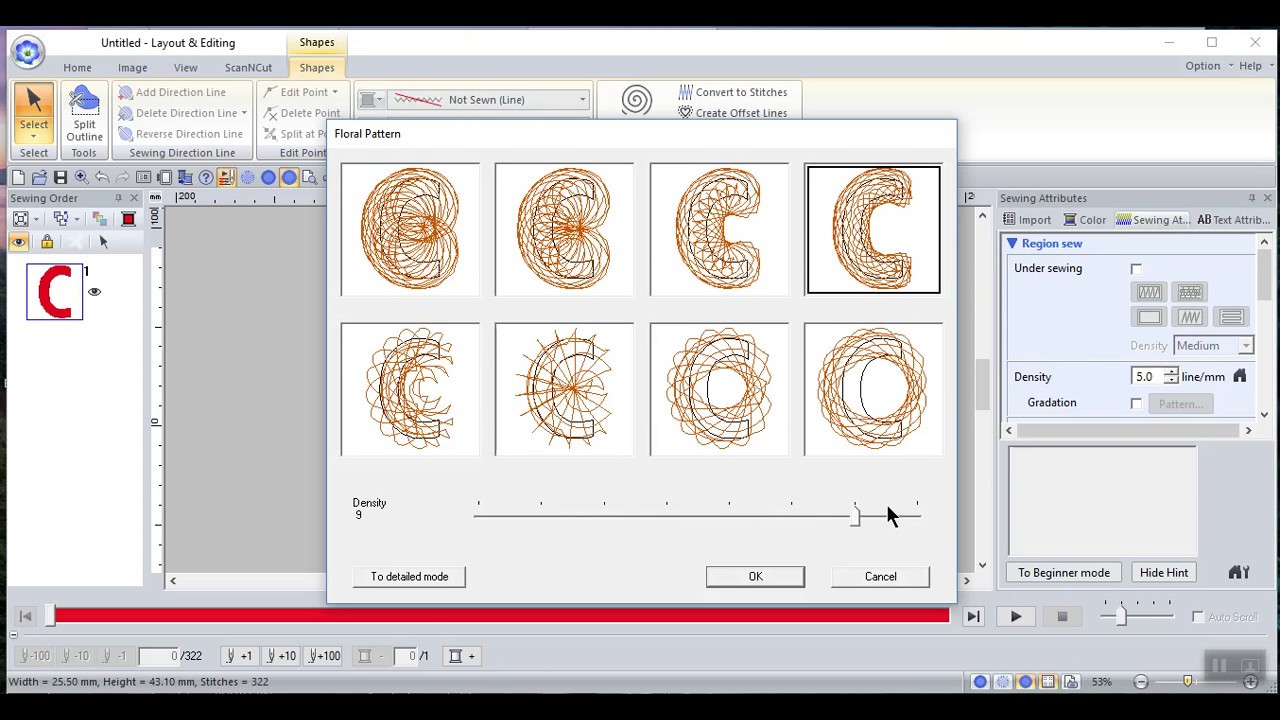The width and height of the screenshot is (1280, 720).
Task: Toggle the Auto Scroll checkbox
Action: [x=1198, y=617]
